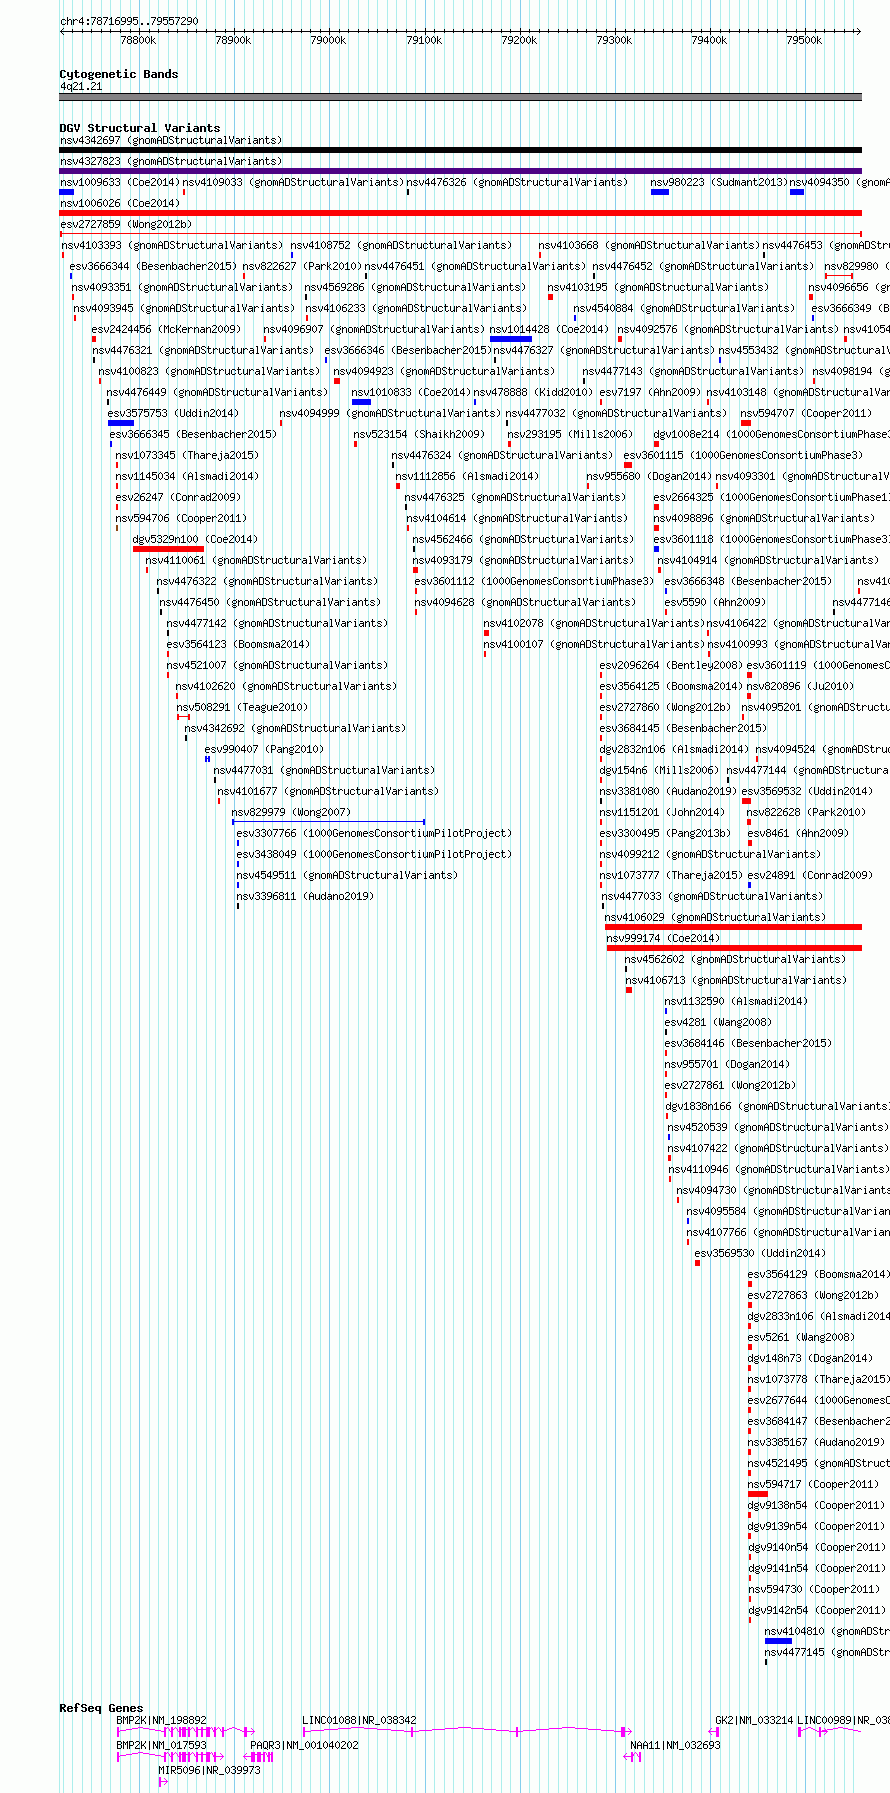Click nsv4103393 gnomAD variant label
The width and height of the screenshot is (890, 1793).
click(x=173, y=245)
